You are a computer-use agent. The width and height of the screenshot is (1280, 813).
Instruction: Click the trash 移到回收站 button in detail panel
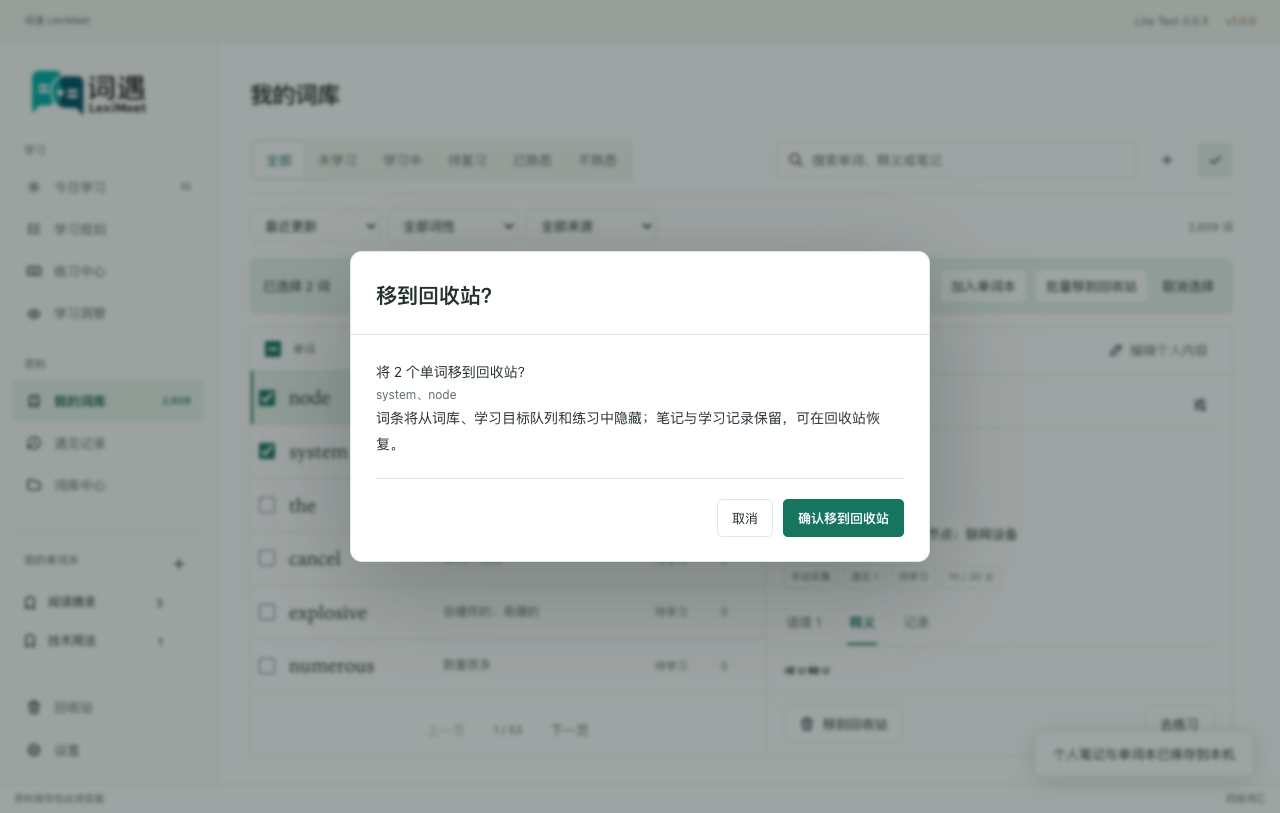[x=844, y=724]
